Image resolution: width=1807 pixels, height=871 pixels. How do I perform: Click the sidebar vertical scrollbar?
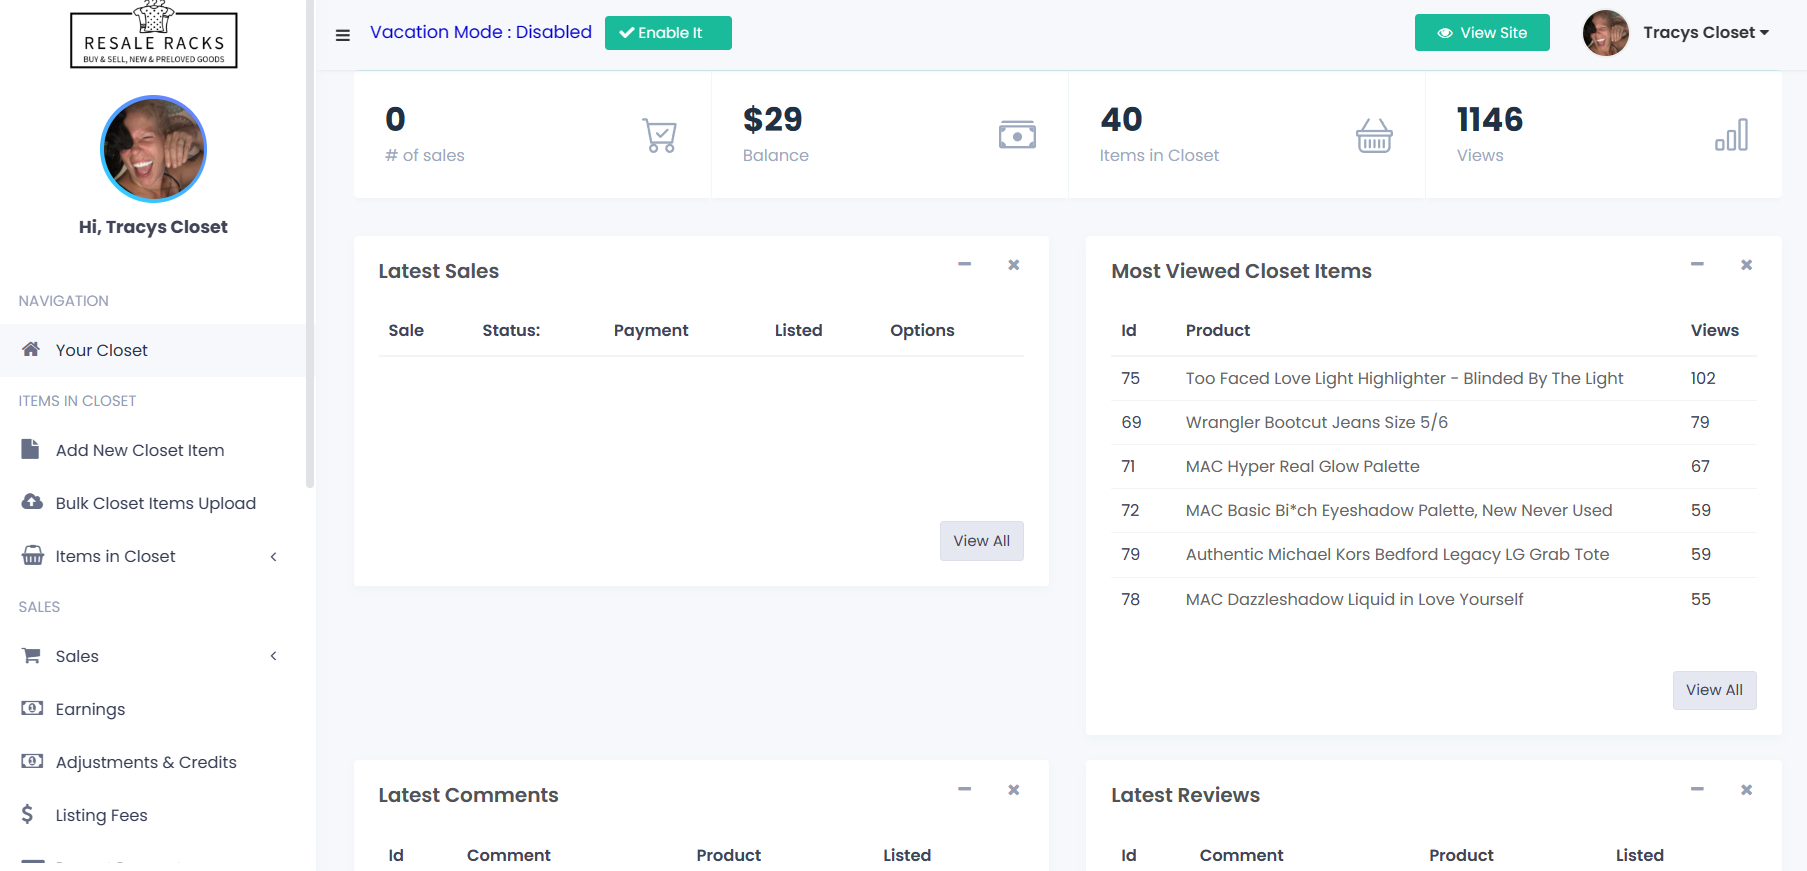(x=310, y=244)
